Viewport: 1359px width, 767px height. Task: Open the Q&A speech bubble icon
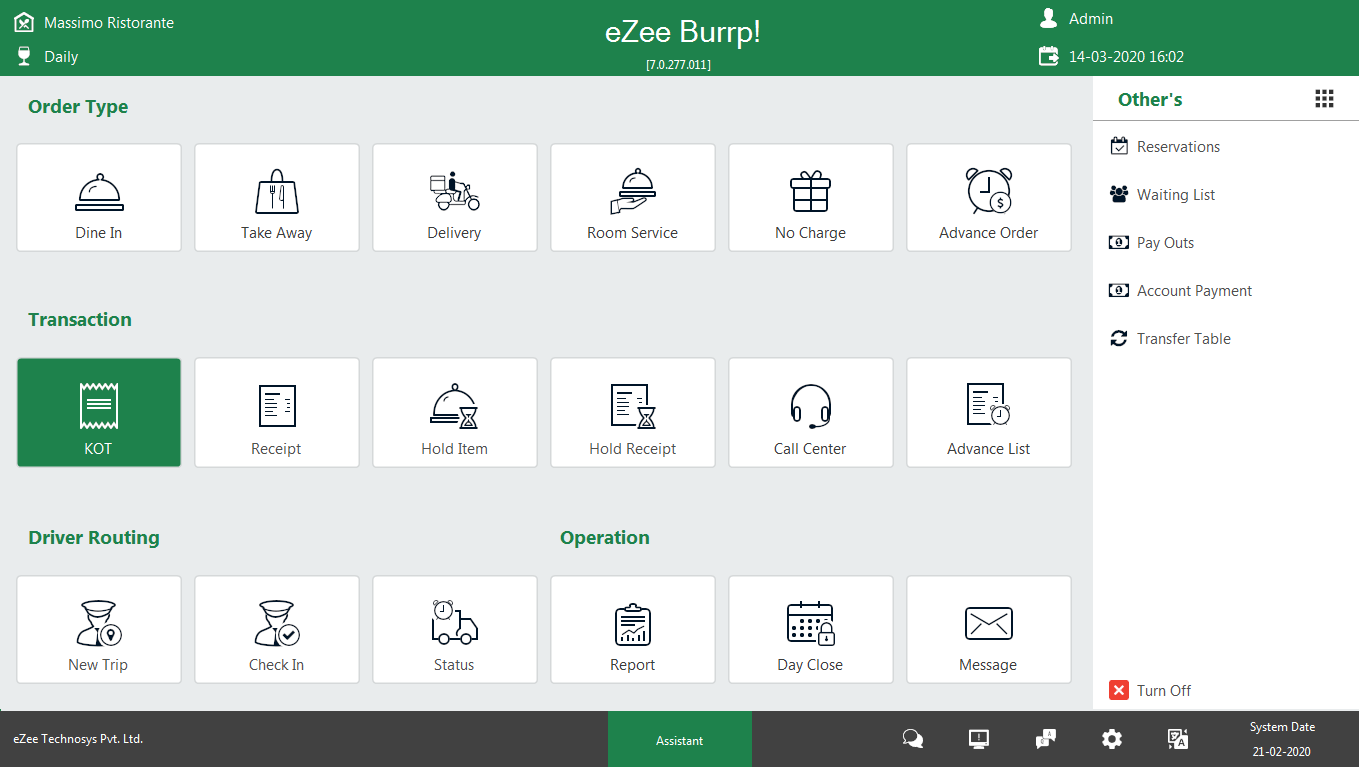pos(1045,739)
